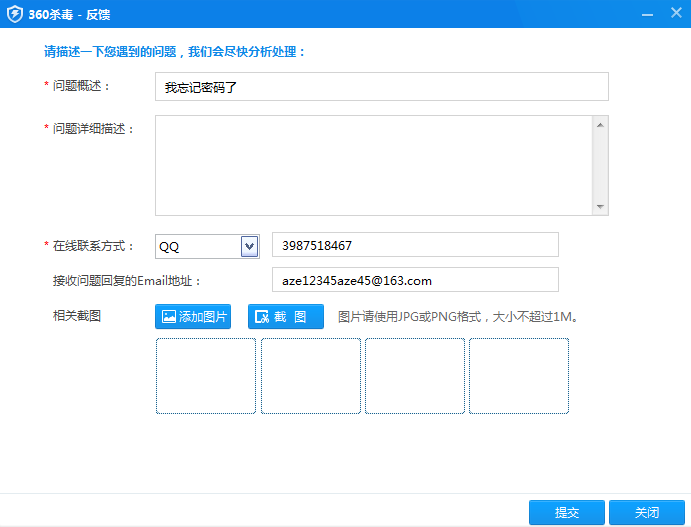Select the first empty screenshot slot
Screen dimensions: 691x527
point(206,376)
